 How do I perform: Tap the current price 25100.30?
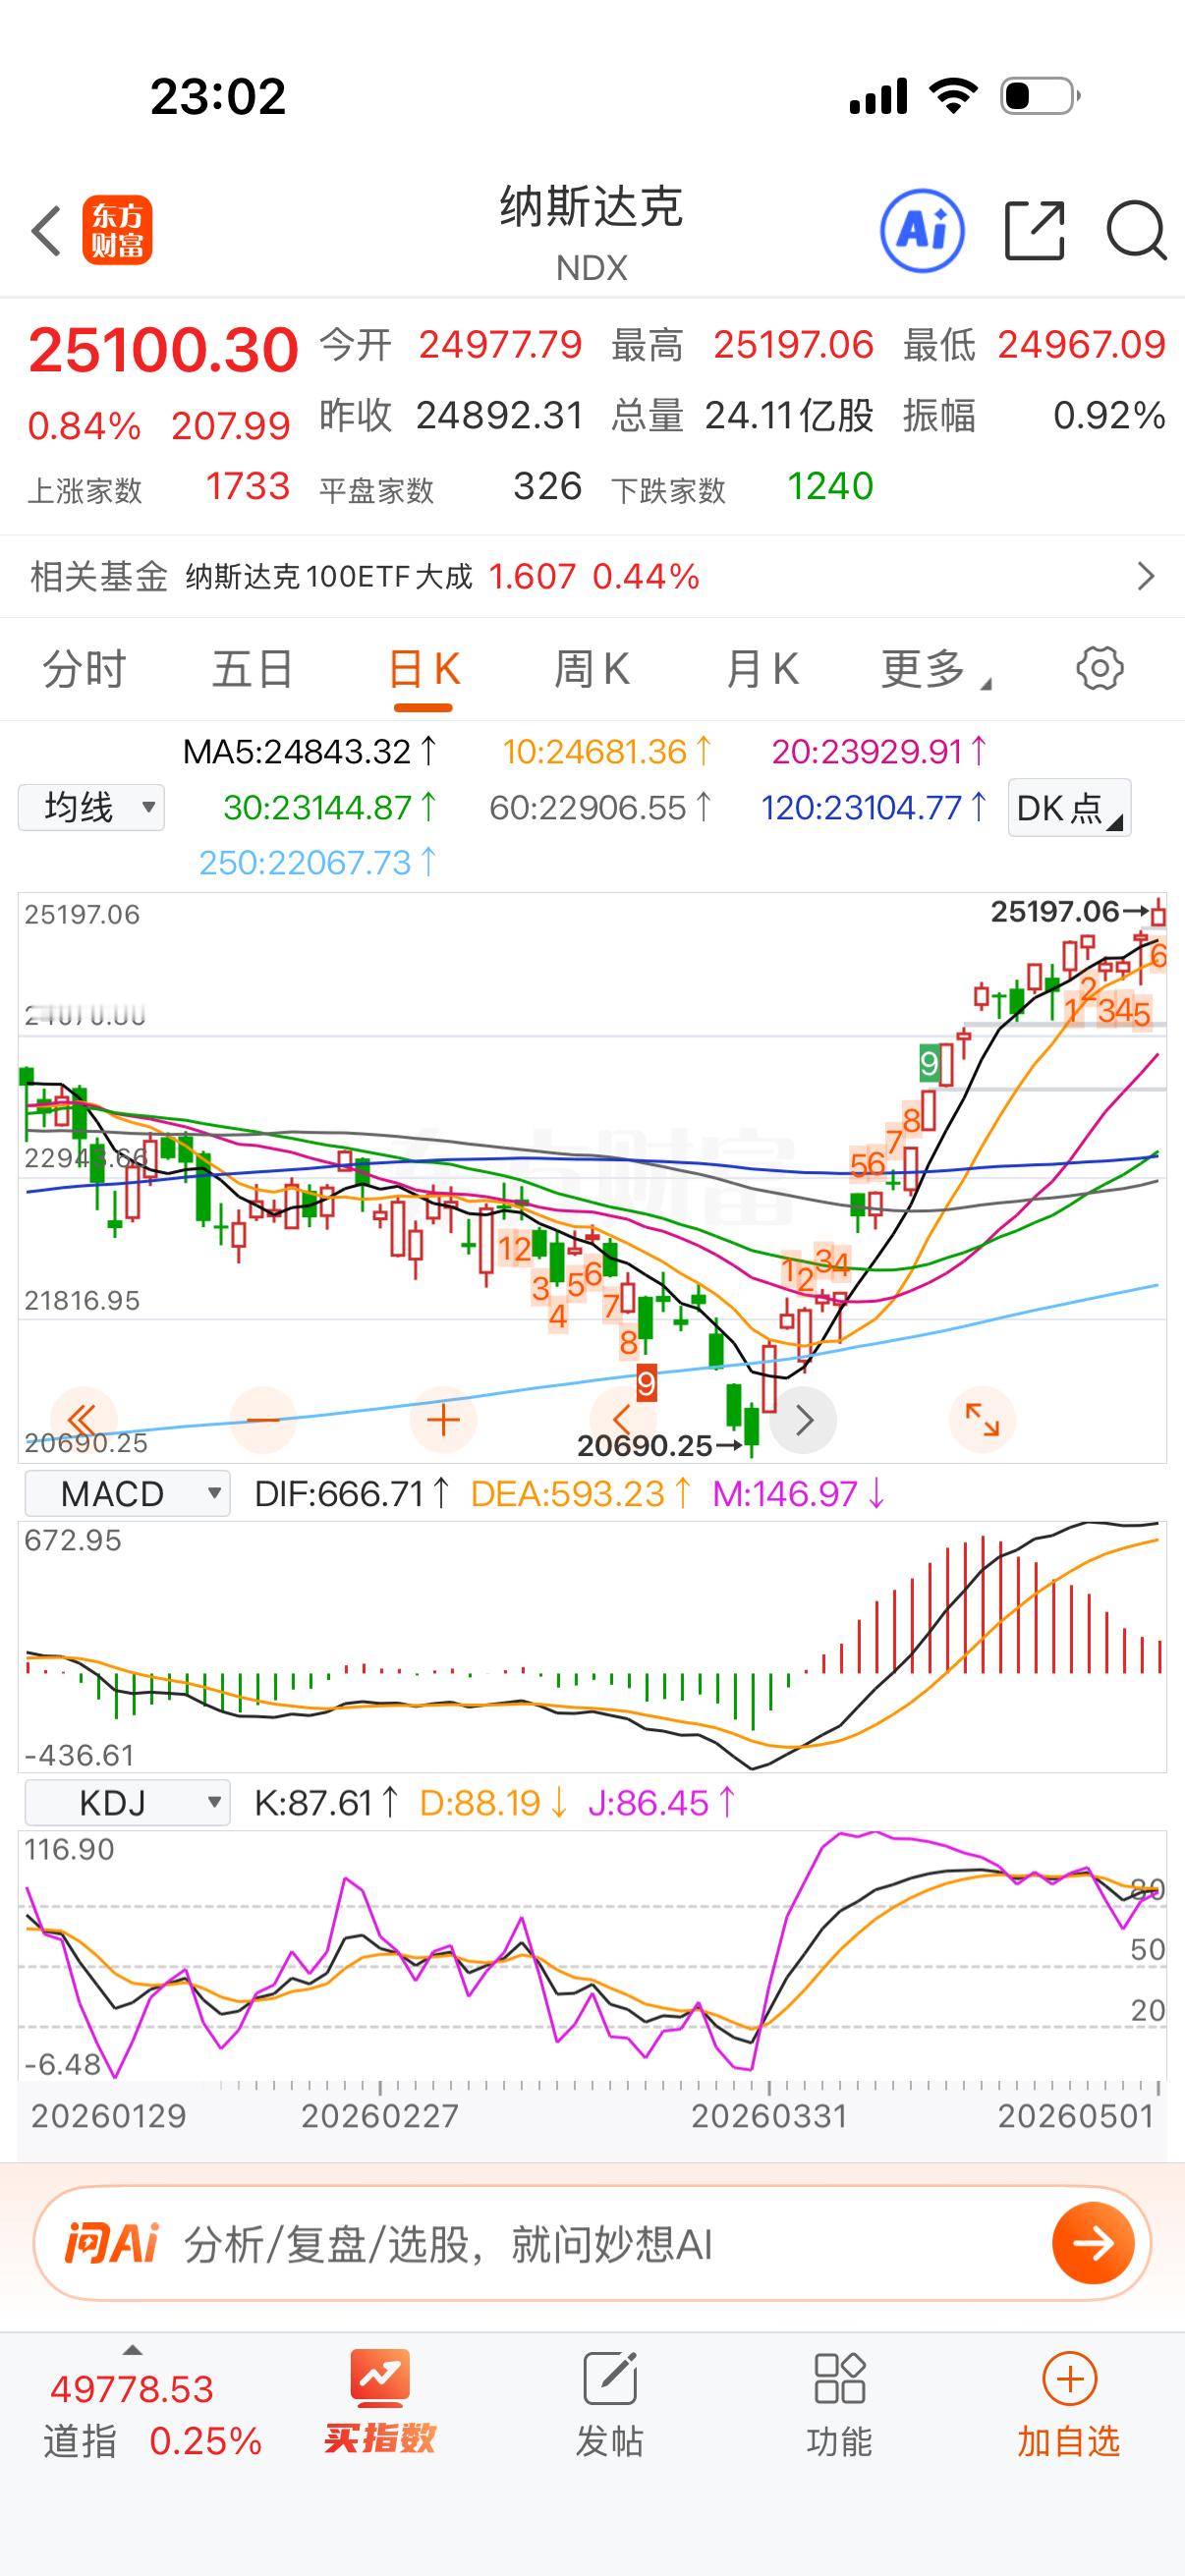click(x=163, y=351)
